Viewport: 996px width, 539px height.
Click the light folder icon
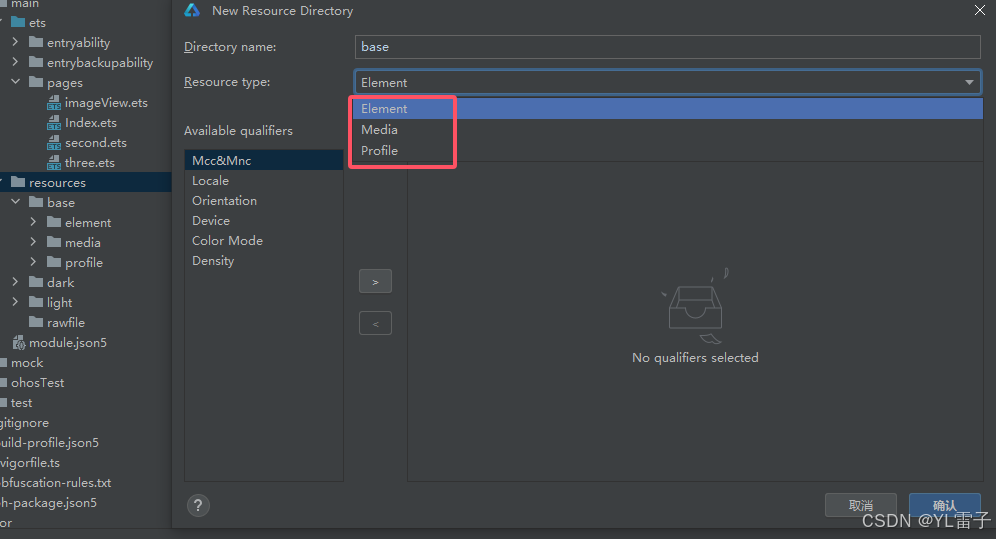click(x=36, y=303)
